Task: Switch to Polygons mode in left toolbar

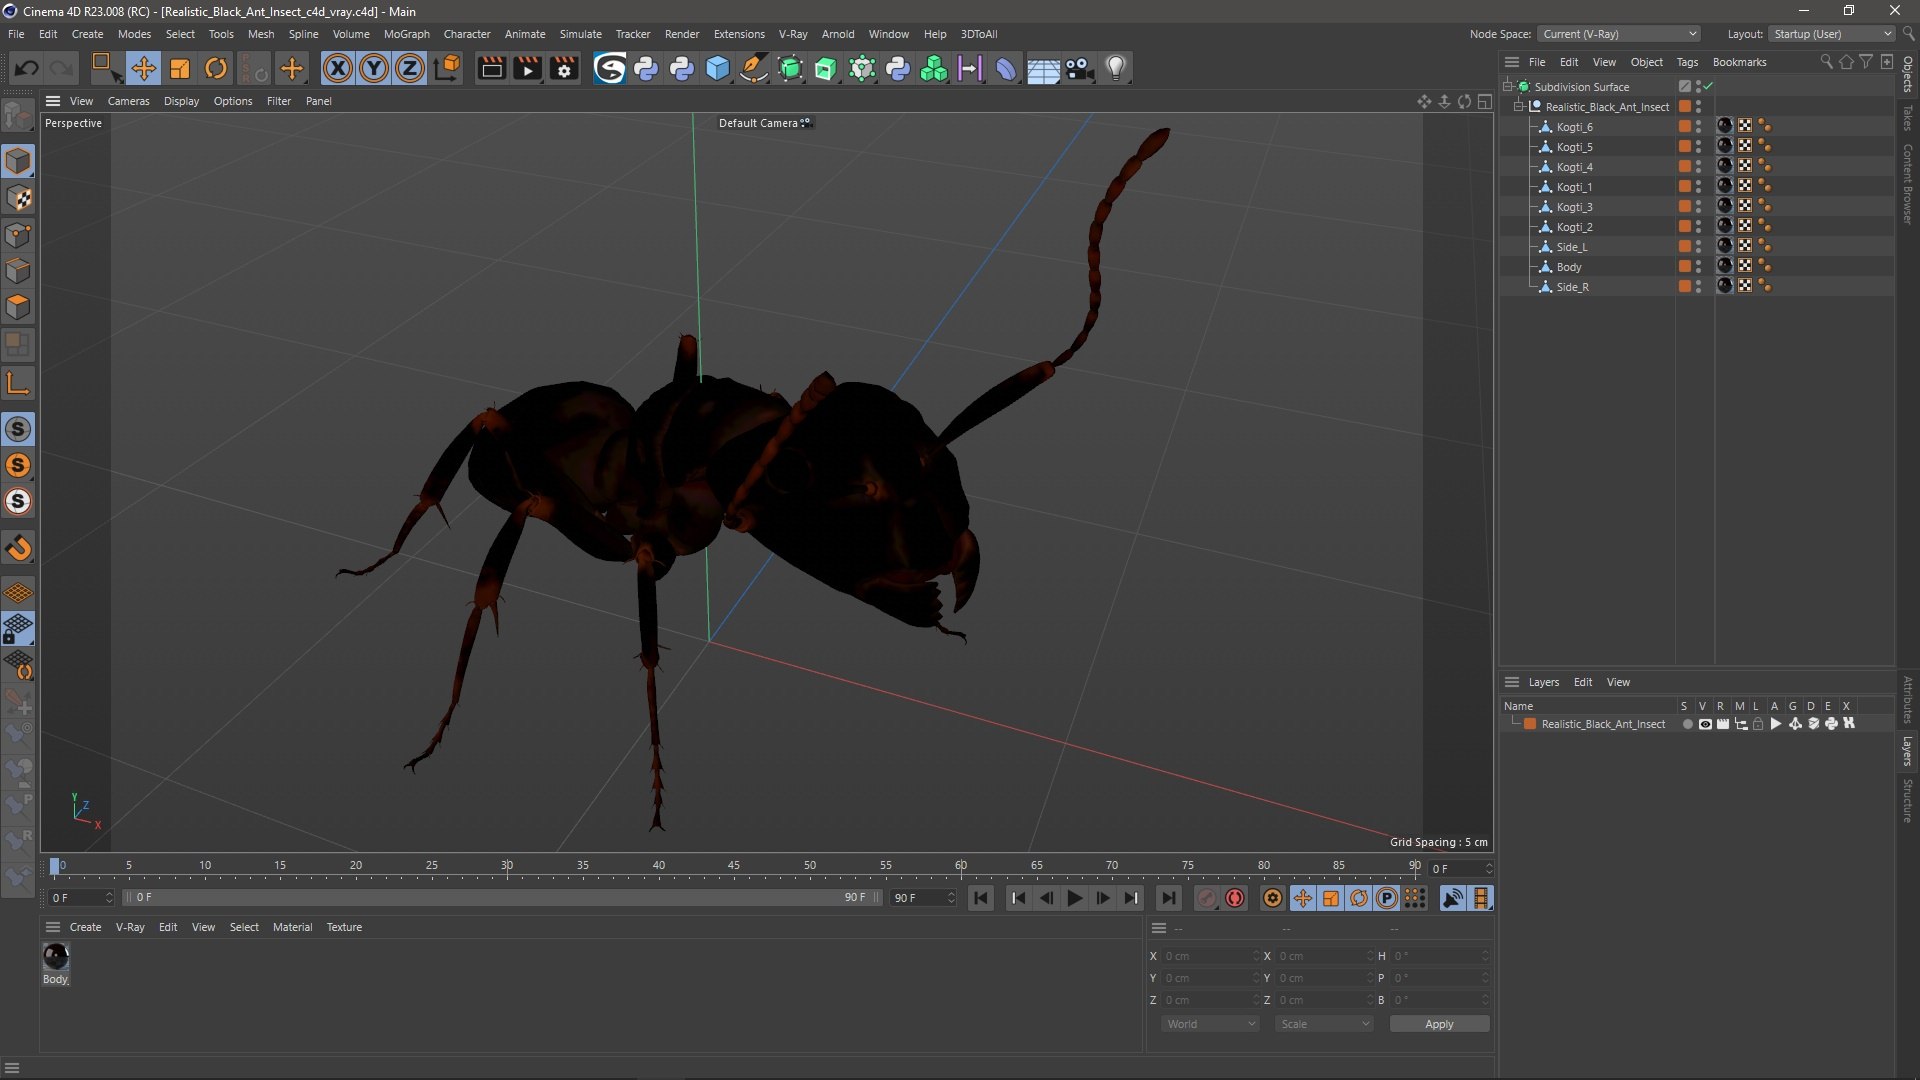Action: click(x=18, y=306)
